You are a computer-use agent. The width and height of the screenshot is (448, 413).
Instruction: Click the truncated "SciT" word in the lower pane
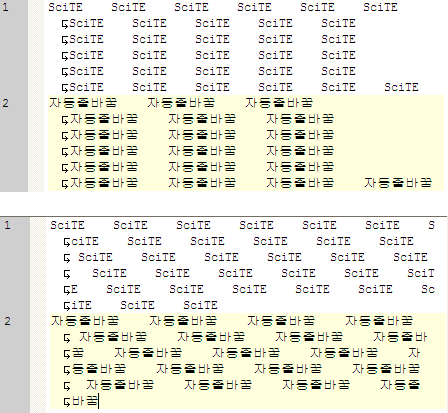click(x=421, y=273)
